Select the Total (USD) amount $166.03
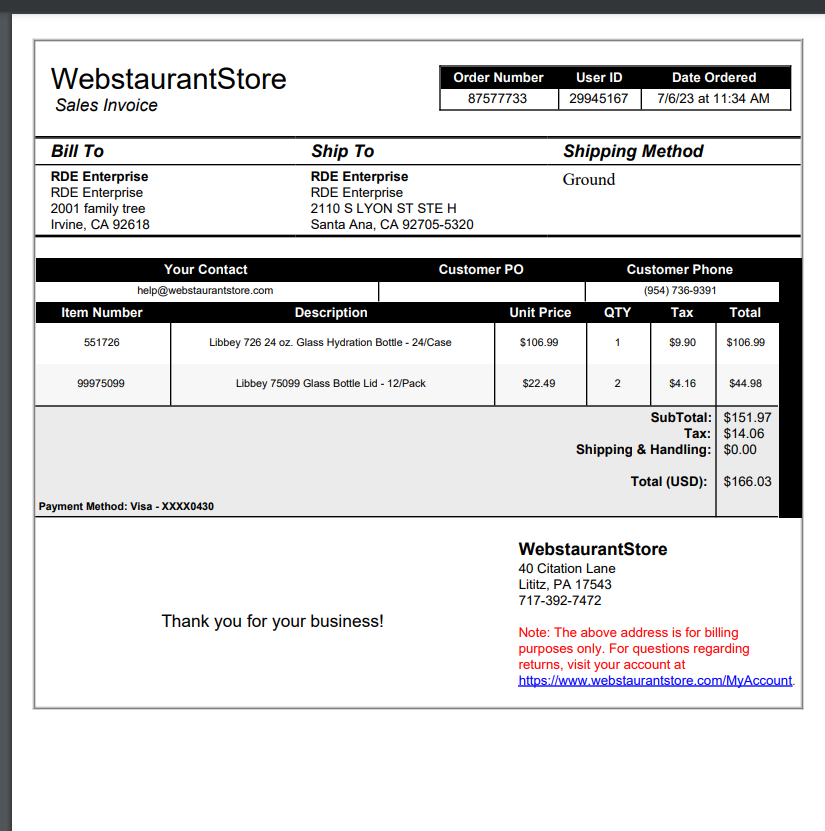The image size is (825, 831). (x=748, y=481)
